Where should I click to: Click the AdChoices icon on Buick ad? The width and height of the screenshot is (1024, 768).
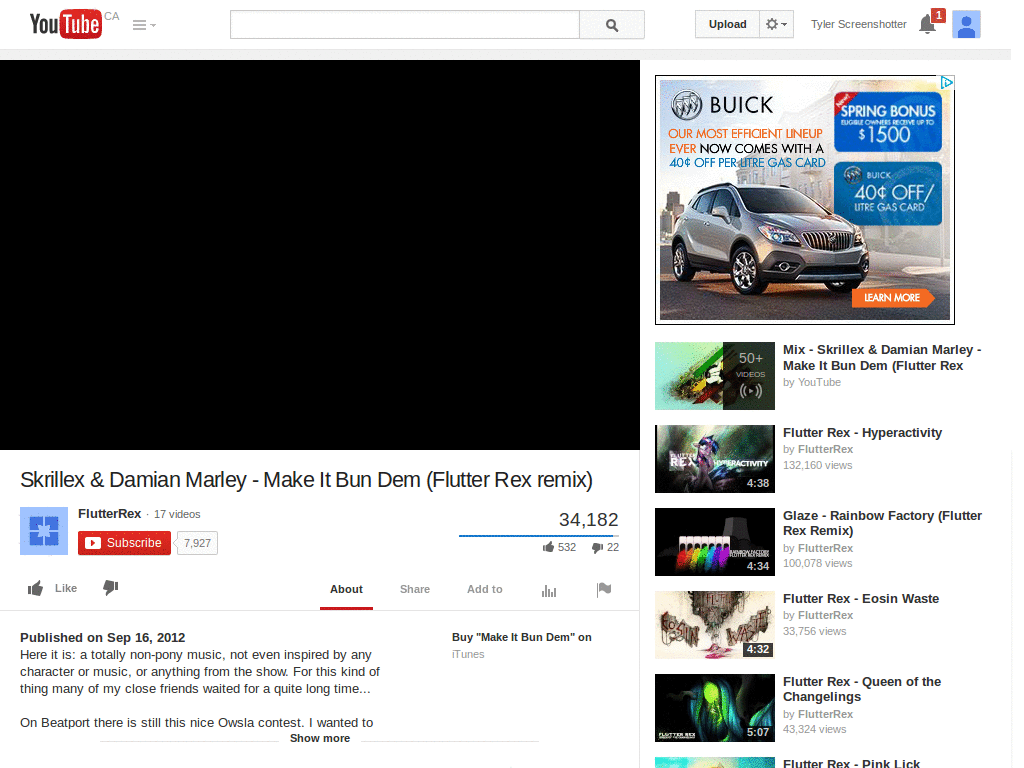coord(946,82)
